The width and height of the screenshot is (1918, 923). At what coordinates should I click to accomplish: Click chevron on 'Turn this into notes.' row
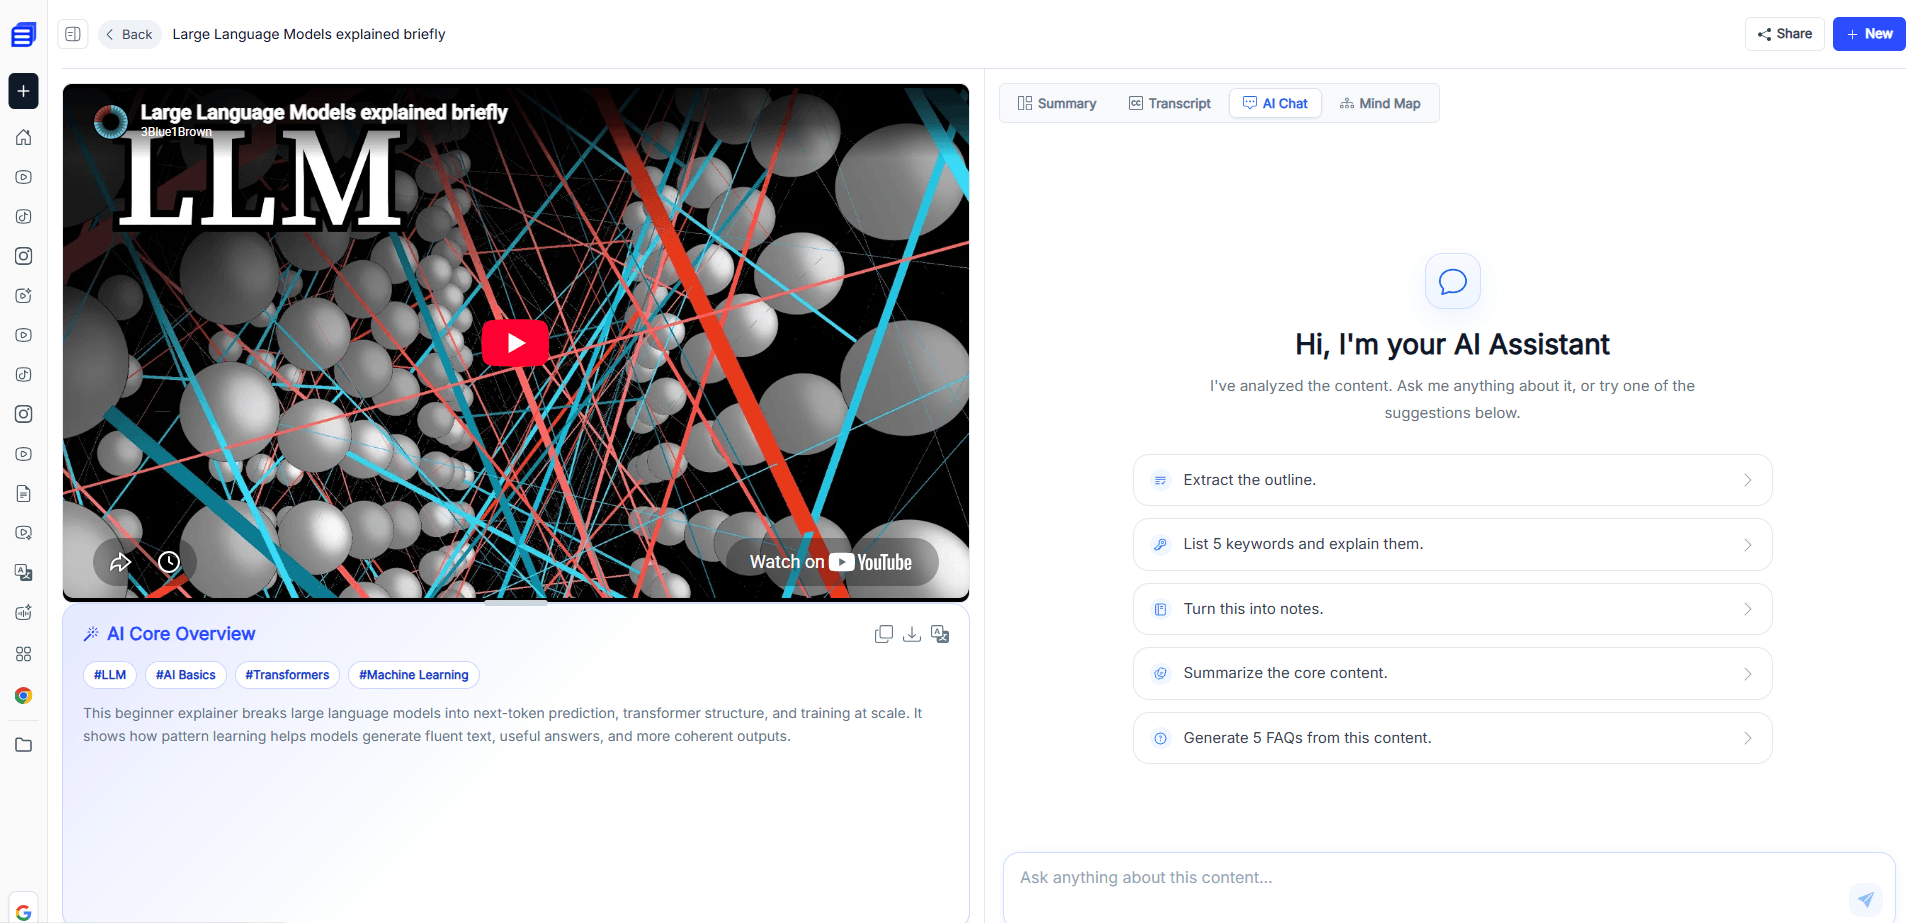tap(1747, 609)
